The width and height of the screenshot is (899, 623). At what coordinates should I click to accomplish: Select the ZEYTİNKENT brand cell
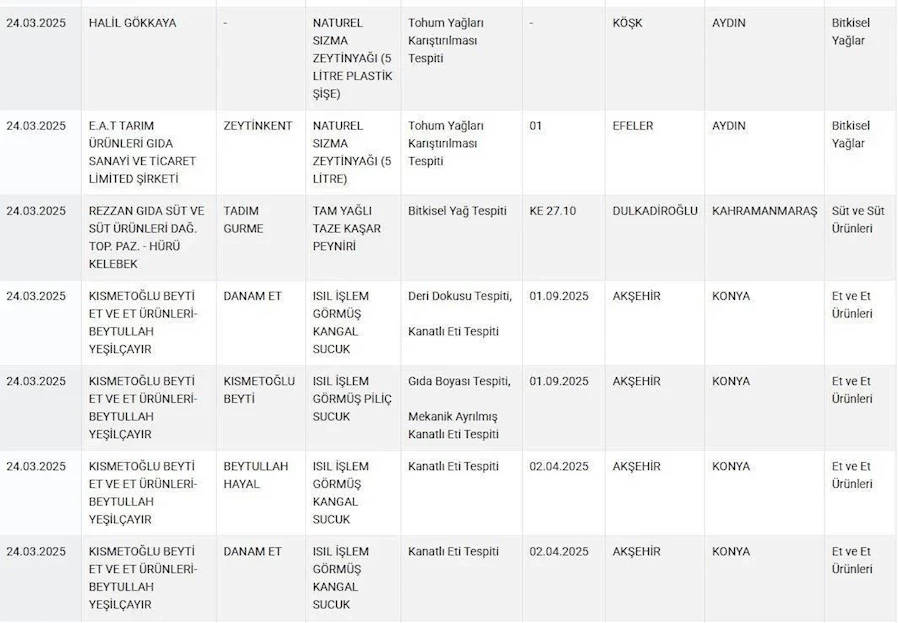(x=258, y=126)
